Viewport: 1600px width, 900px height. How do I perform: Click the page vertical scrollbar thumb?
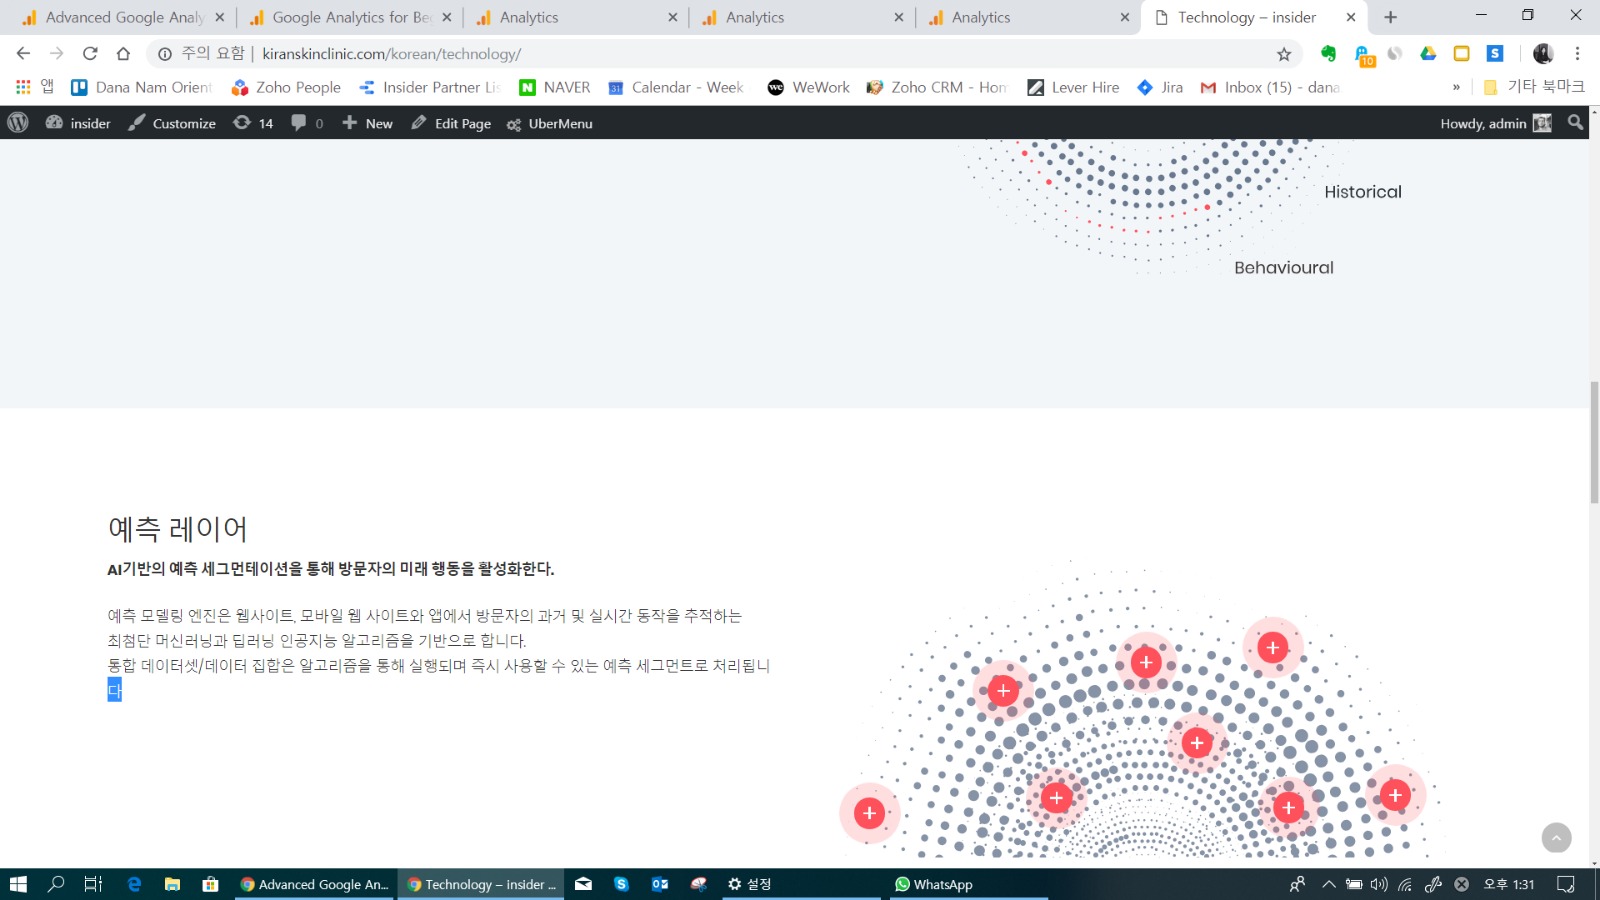click(x=1594, y=442)
